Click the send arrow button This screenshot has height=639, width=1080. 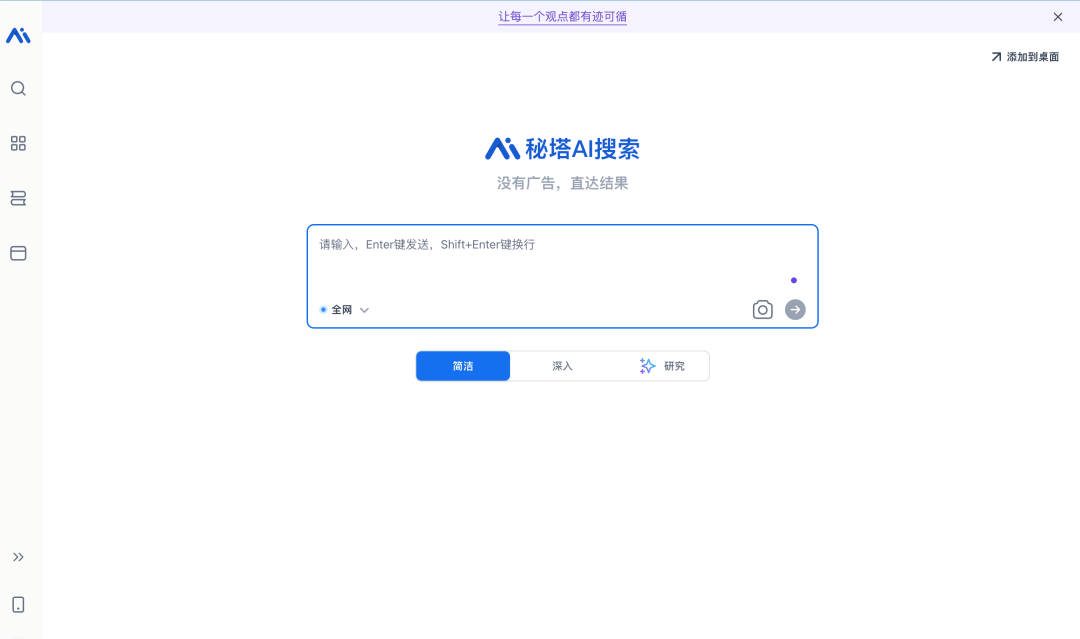(x=796, y=310)
